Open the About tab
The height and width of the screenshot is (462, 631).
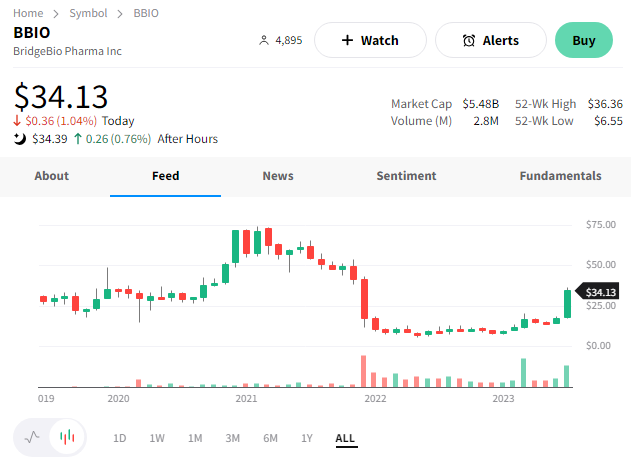pyautogui.click(x=52, y=176)
